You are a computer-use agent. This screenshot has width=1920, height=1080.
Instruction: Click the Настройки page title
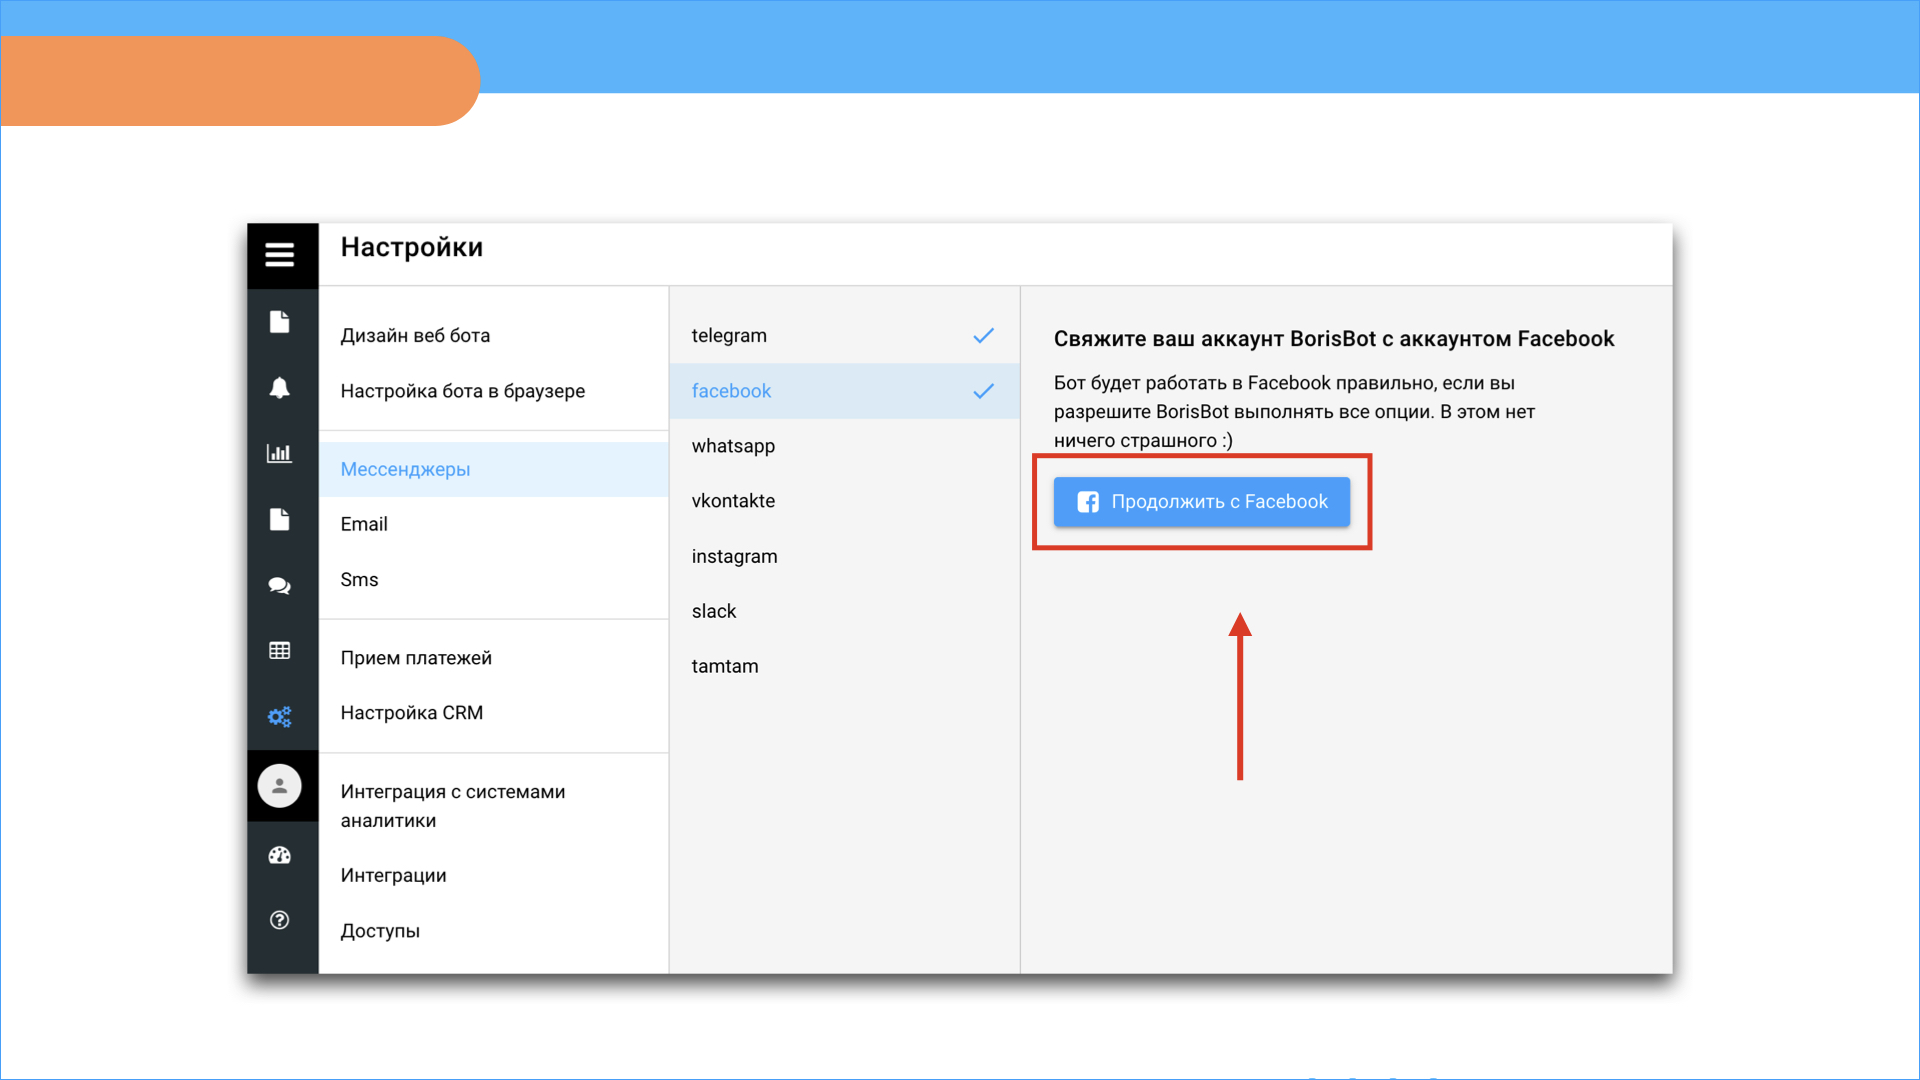tap(412, 248)
